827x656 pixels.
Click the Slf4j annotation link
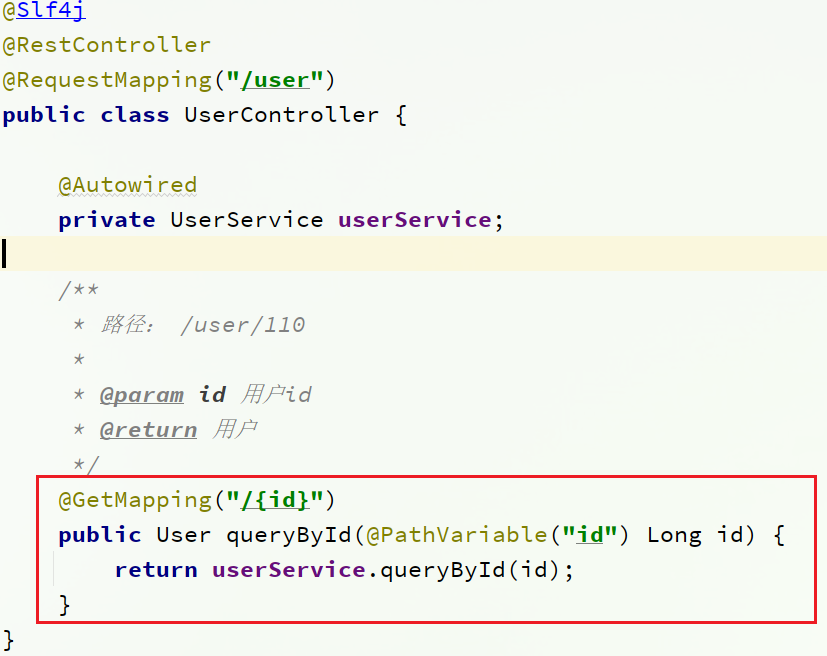click(x=51, y=9)
